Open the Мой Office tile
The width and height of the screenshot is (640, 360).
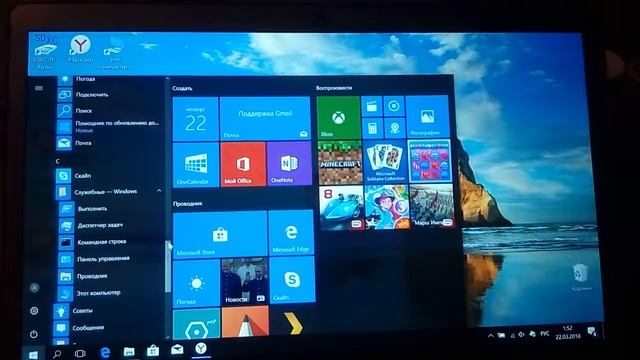pyautogui.click(x=243, y=165)
